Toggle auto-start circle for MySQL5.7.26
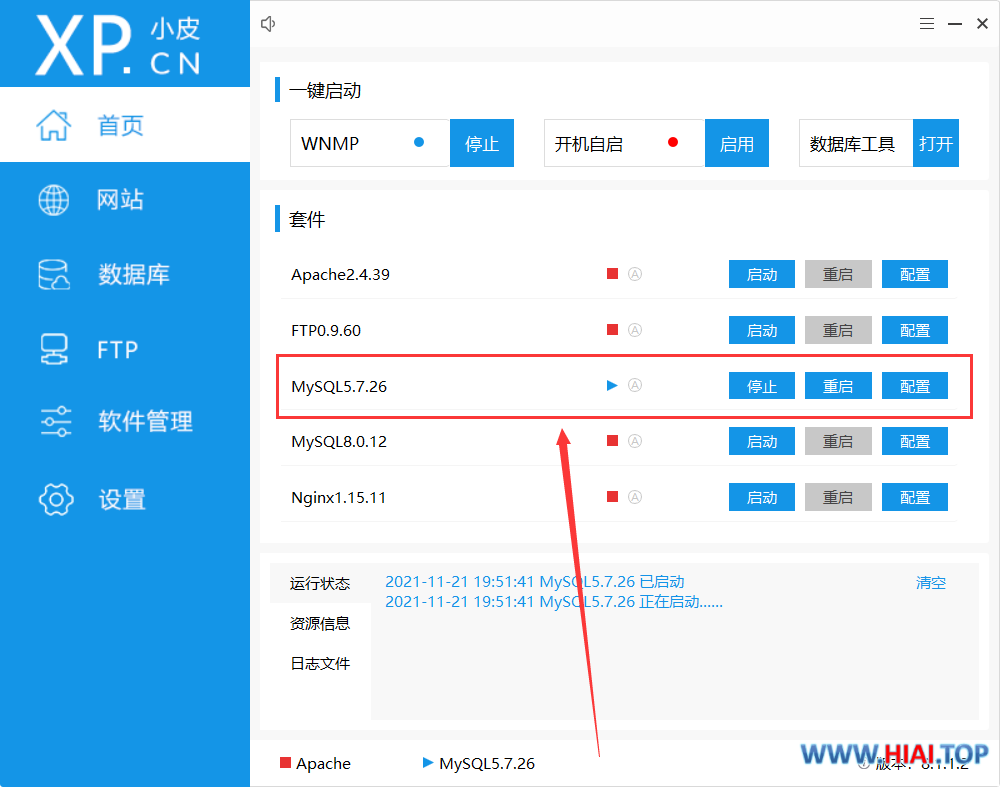Image resolution: width=1000 pixels, height=787 pixels. pyautogui.click(x=635, y=385)
